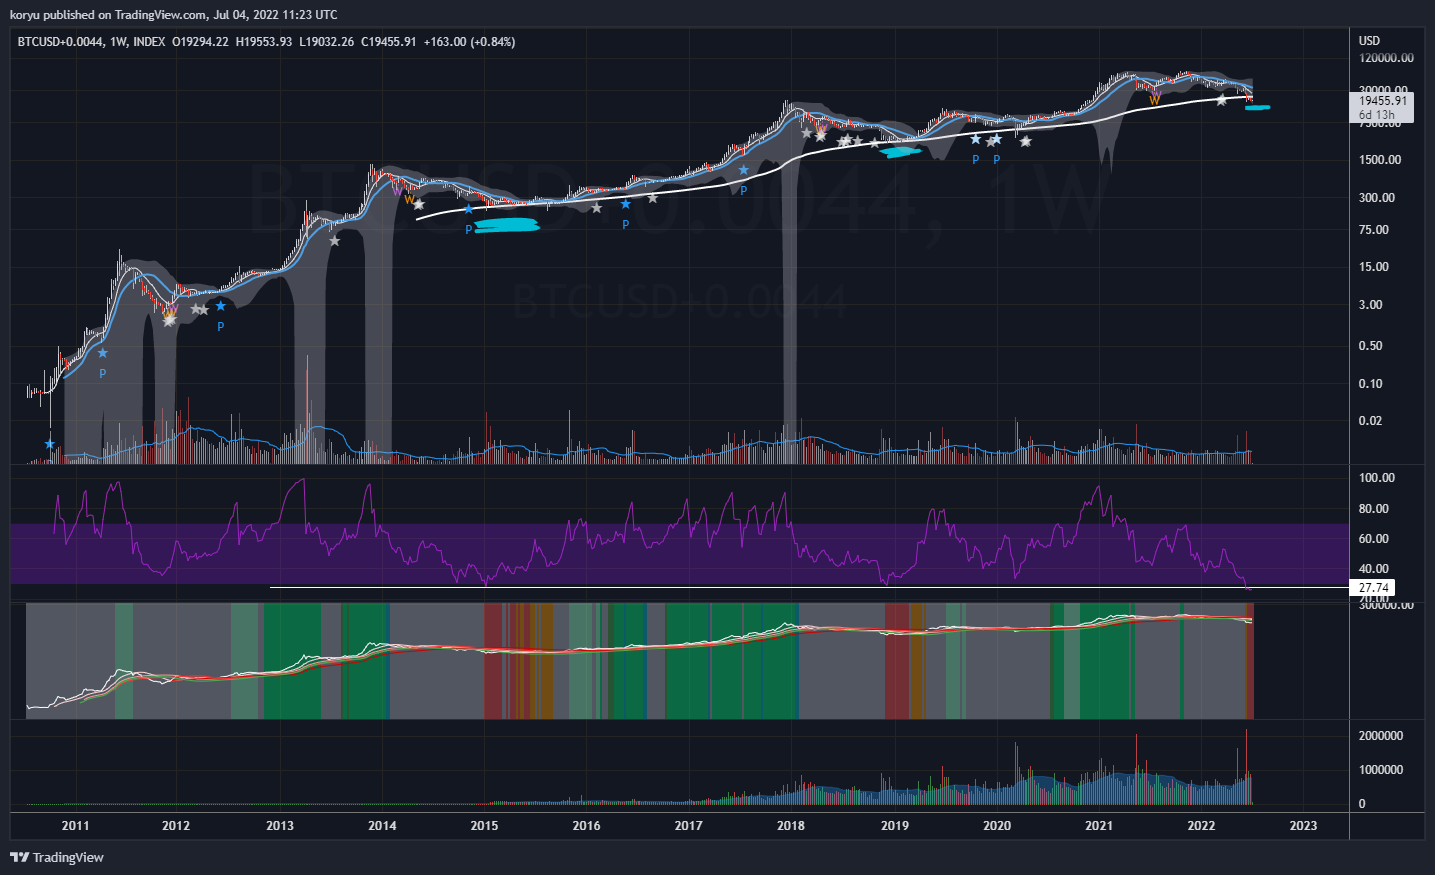
Task: Click the '2014' label on the time axis
Action: (382, 826)
